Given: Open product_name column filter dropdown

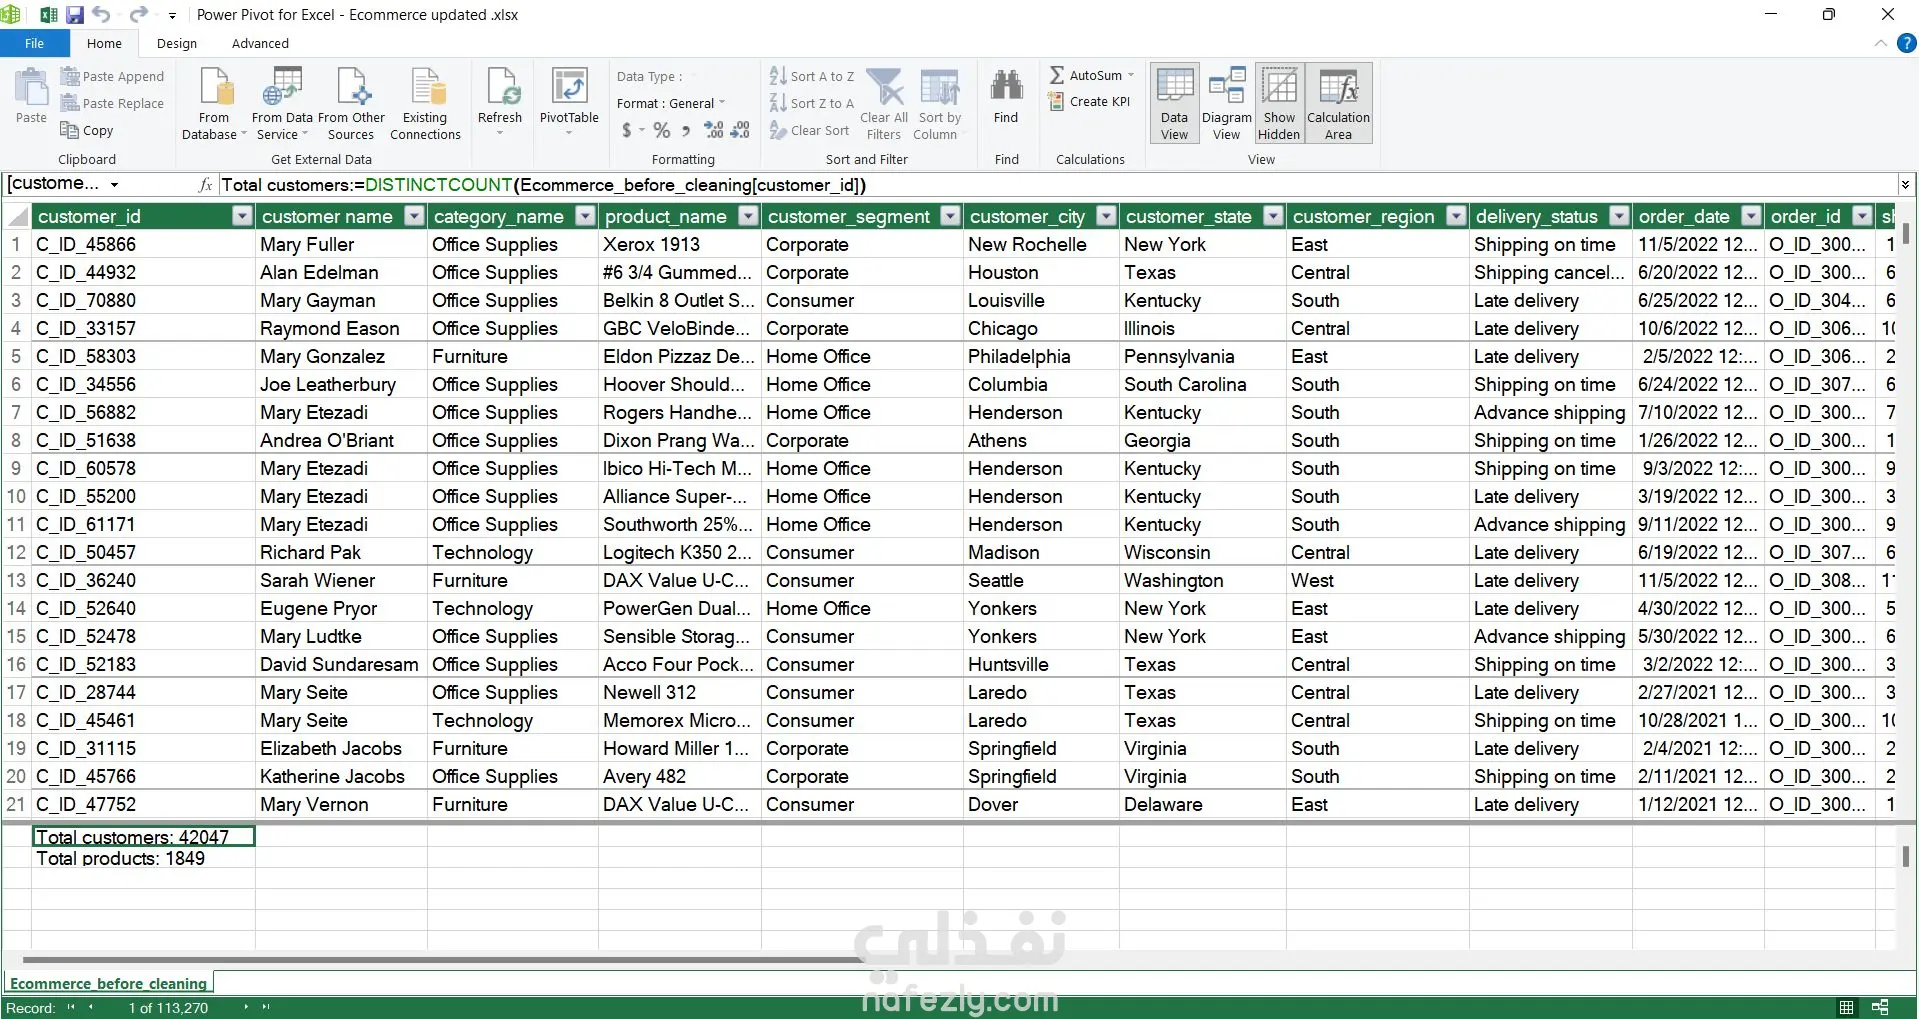Looking at the screenshot, I should (x=748, y=216).
